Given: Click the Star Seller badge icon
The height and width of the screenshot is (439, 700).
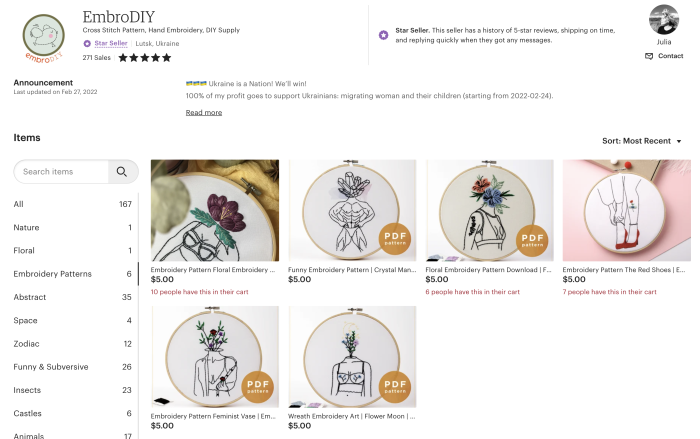Looking at the screenshot, I should click(87, 44).
